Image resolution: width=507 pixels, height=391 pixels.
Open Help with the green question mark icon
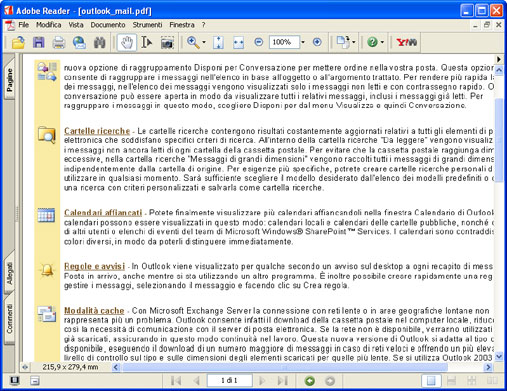(372, 42)
